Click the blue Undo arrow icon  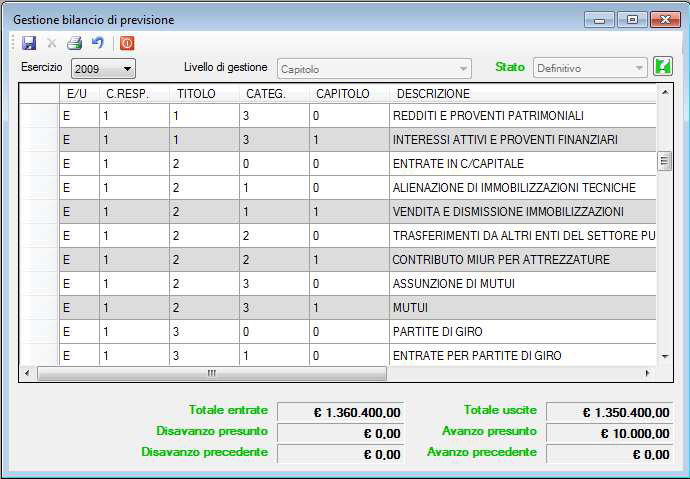(x=98, y=43)
